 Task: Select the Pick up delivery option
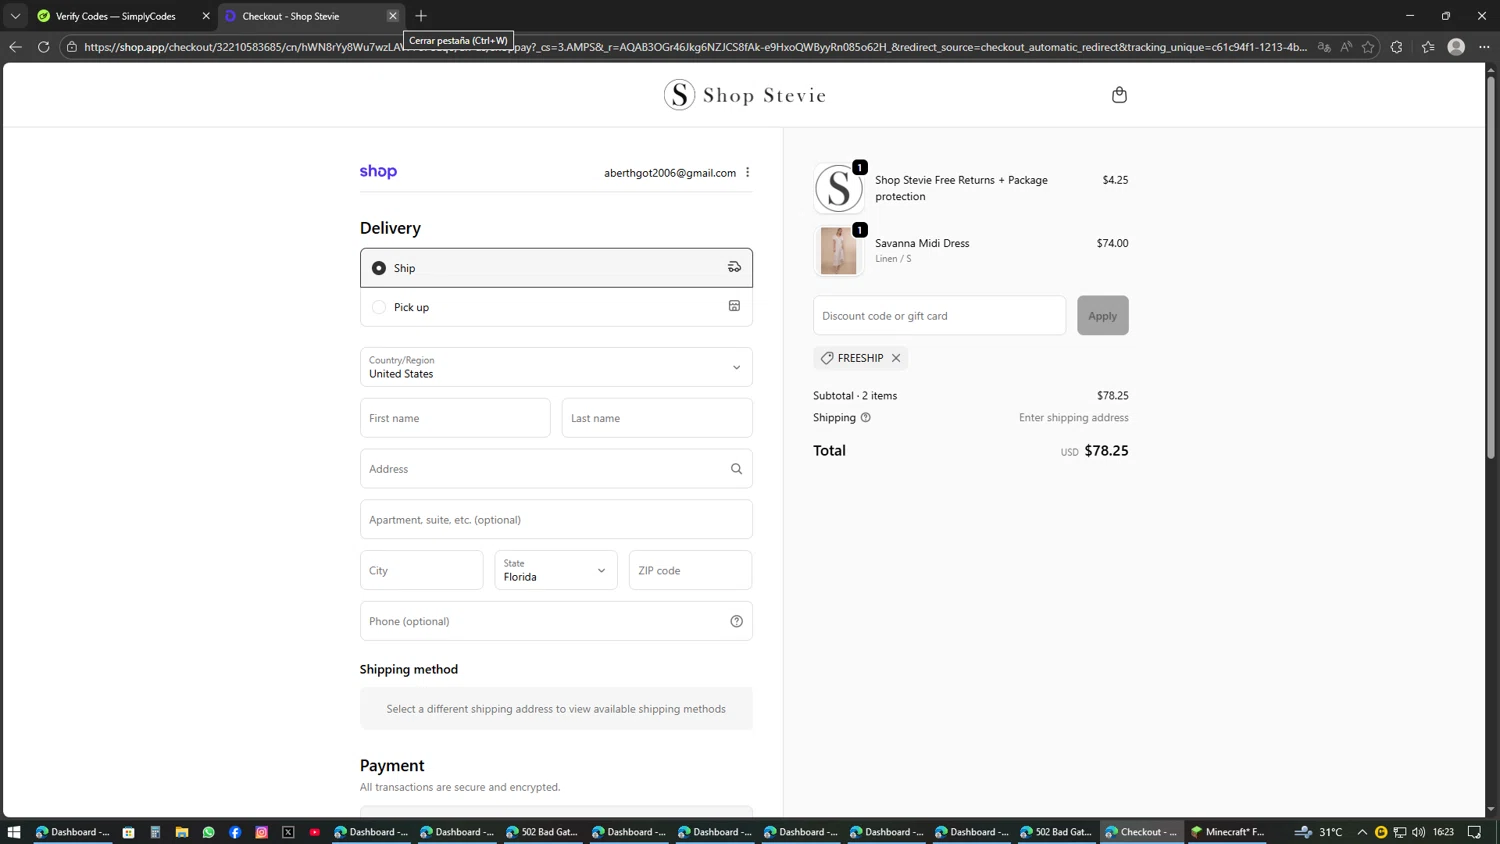point(556,307)
